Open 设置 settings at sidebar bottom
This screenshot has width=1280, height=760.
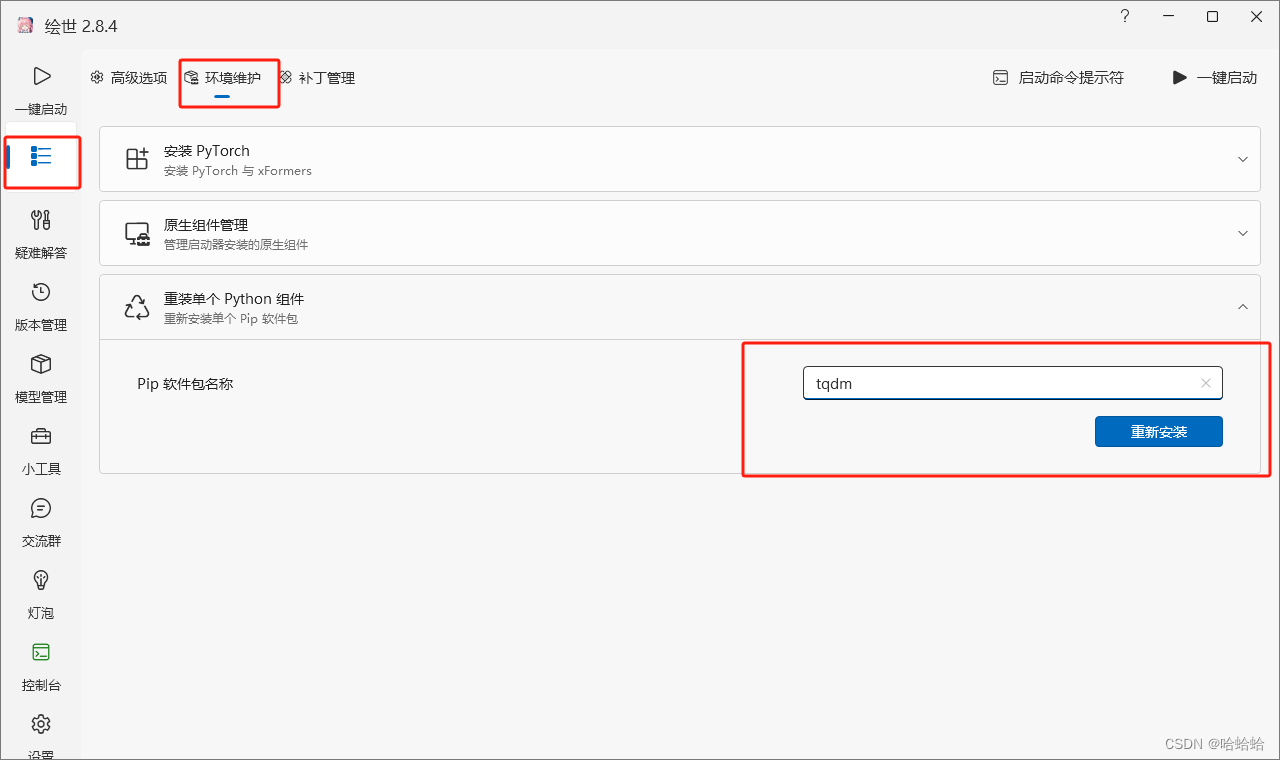point(41,730)
